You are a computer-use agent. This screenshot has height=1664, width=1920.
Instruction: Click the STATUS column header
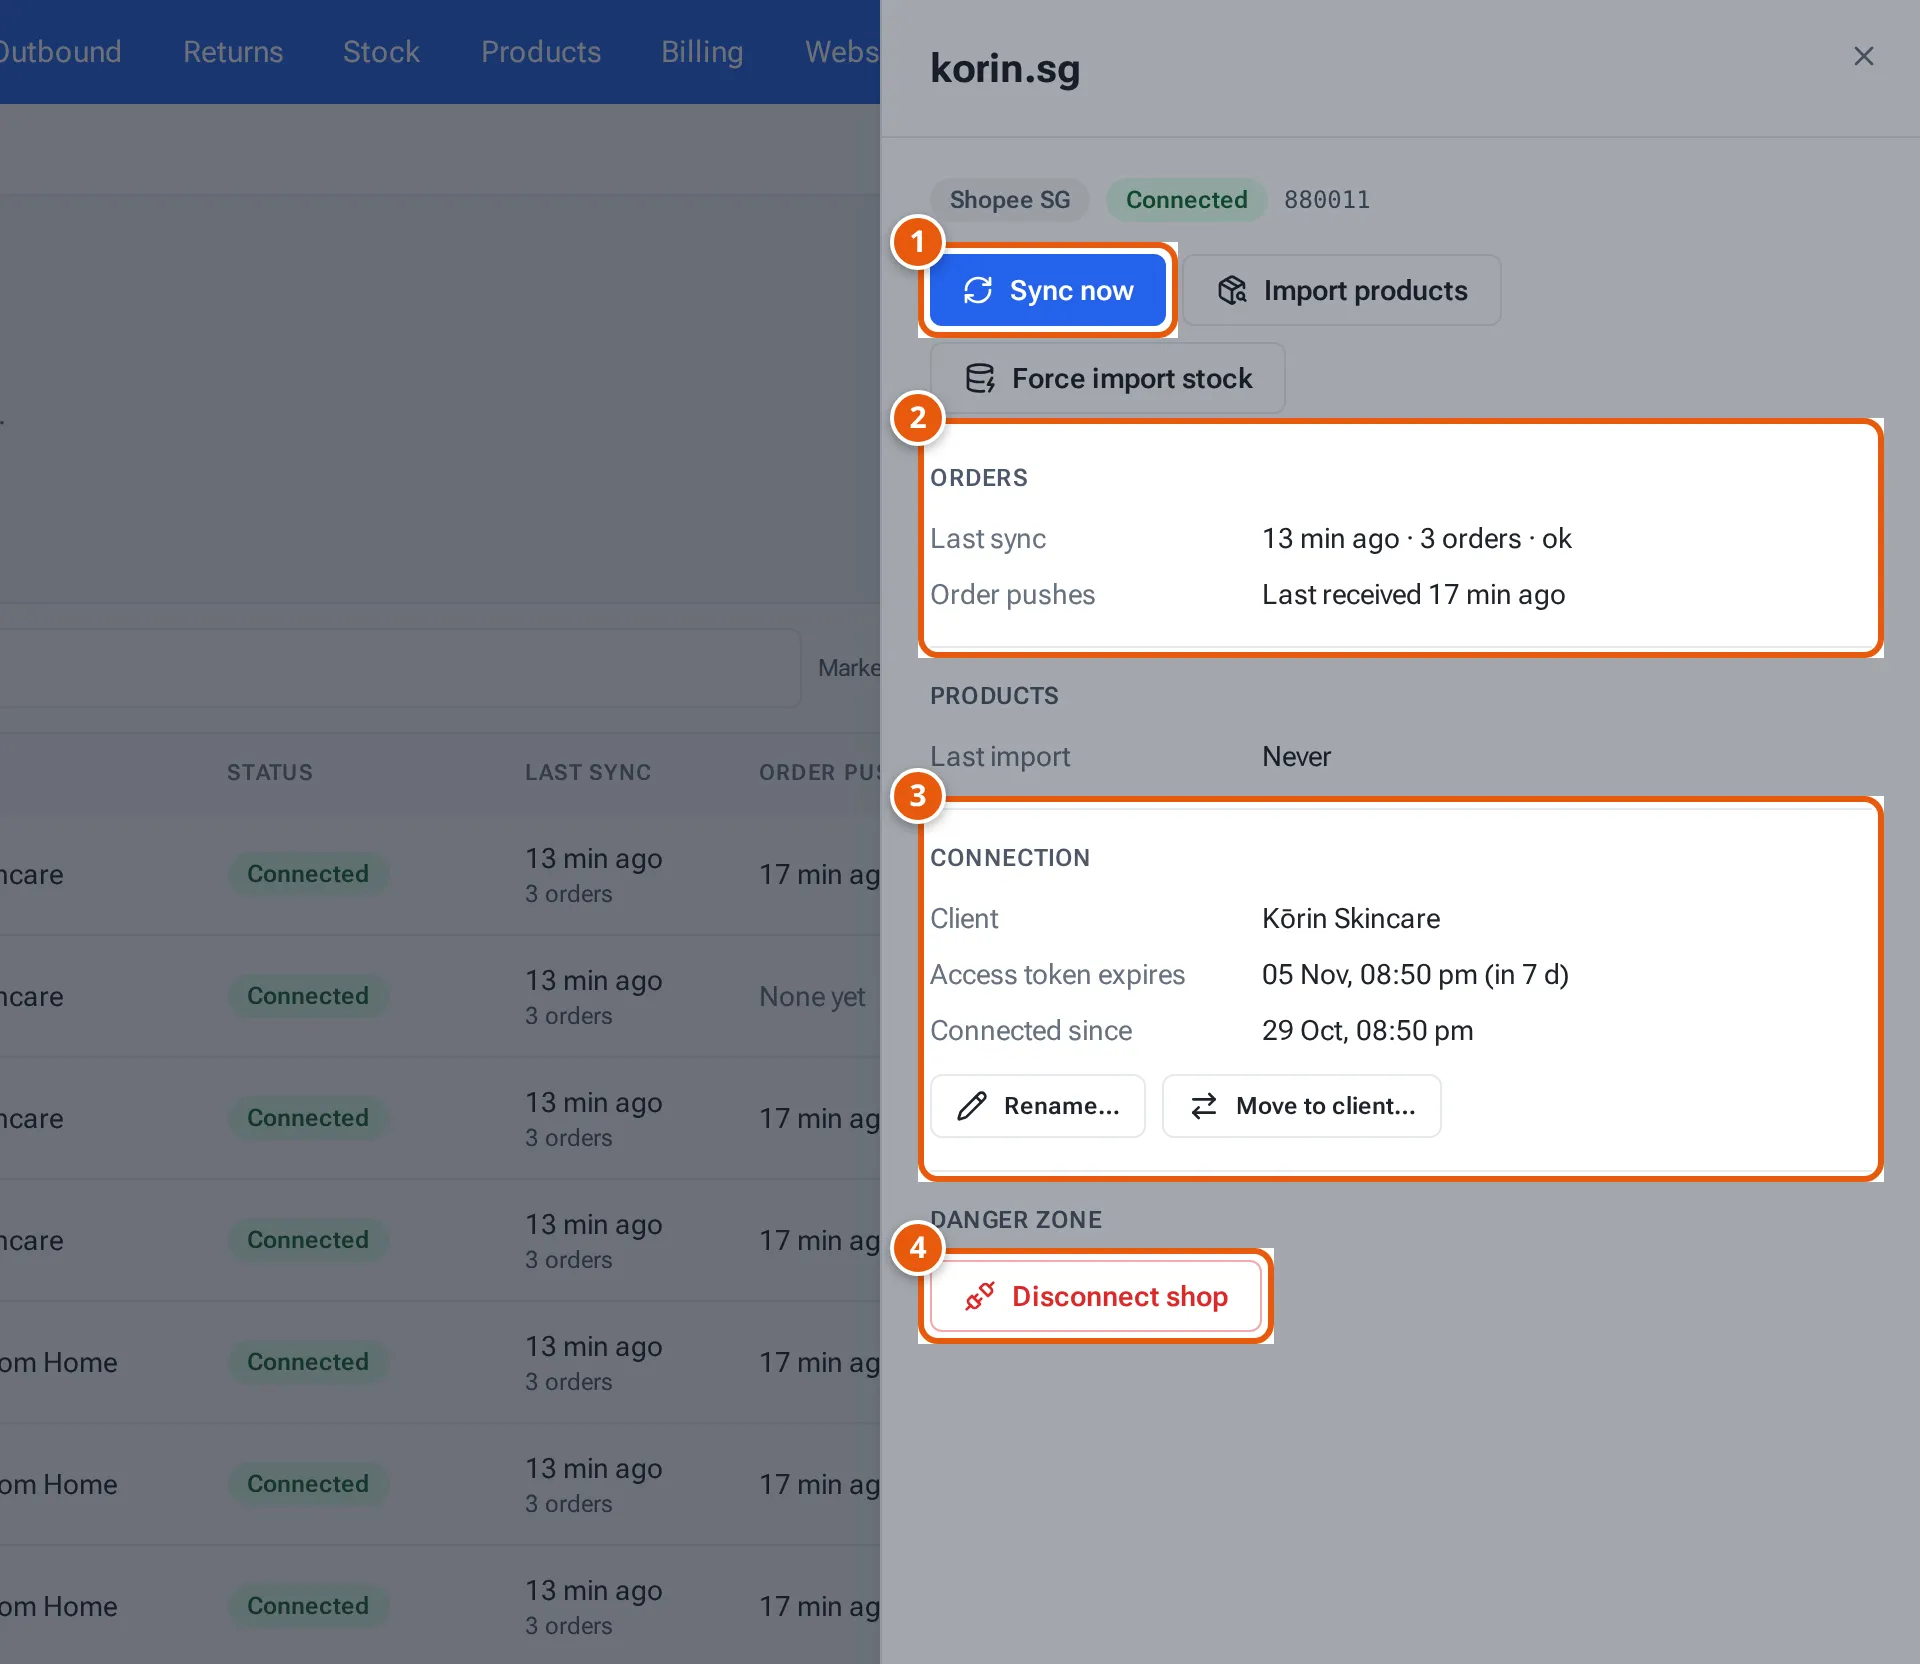point(270,772)
